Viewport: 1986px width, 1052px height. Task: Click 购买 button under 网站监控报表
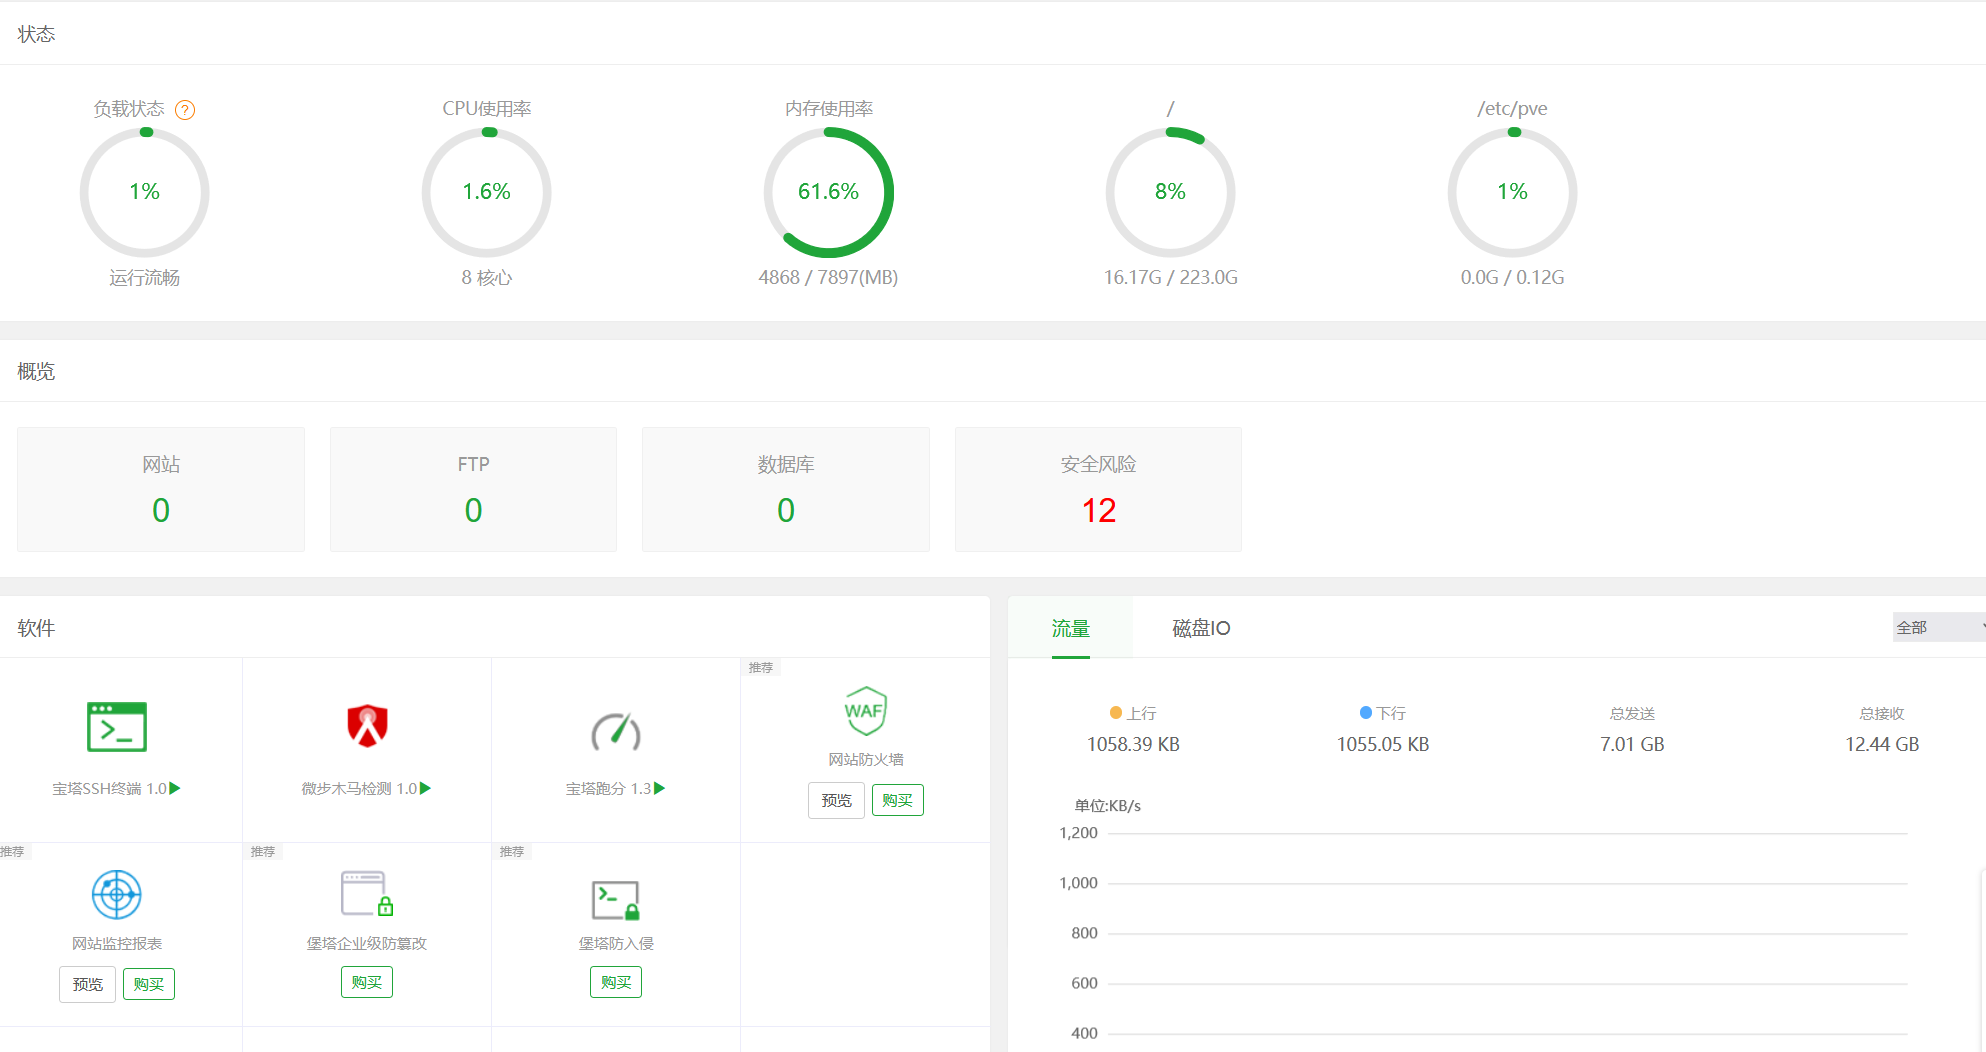(149, 984)
